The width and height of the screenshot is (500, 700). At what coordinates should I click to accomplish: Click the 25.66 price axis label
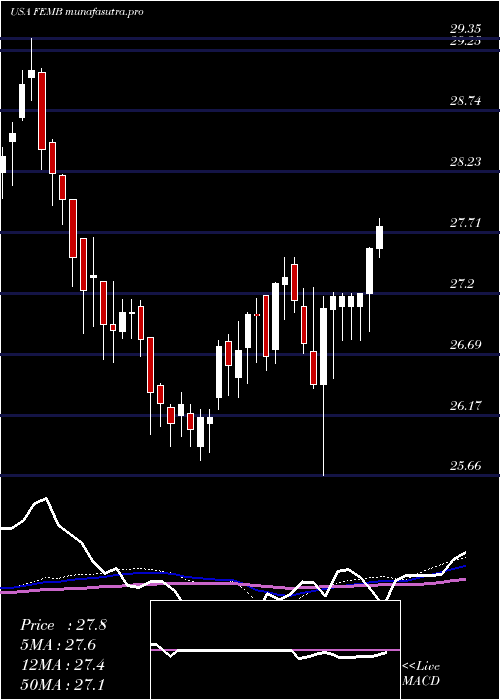click(465, 467)
